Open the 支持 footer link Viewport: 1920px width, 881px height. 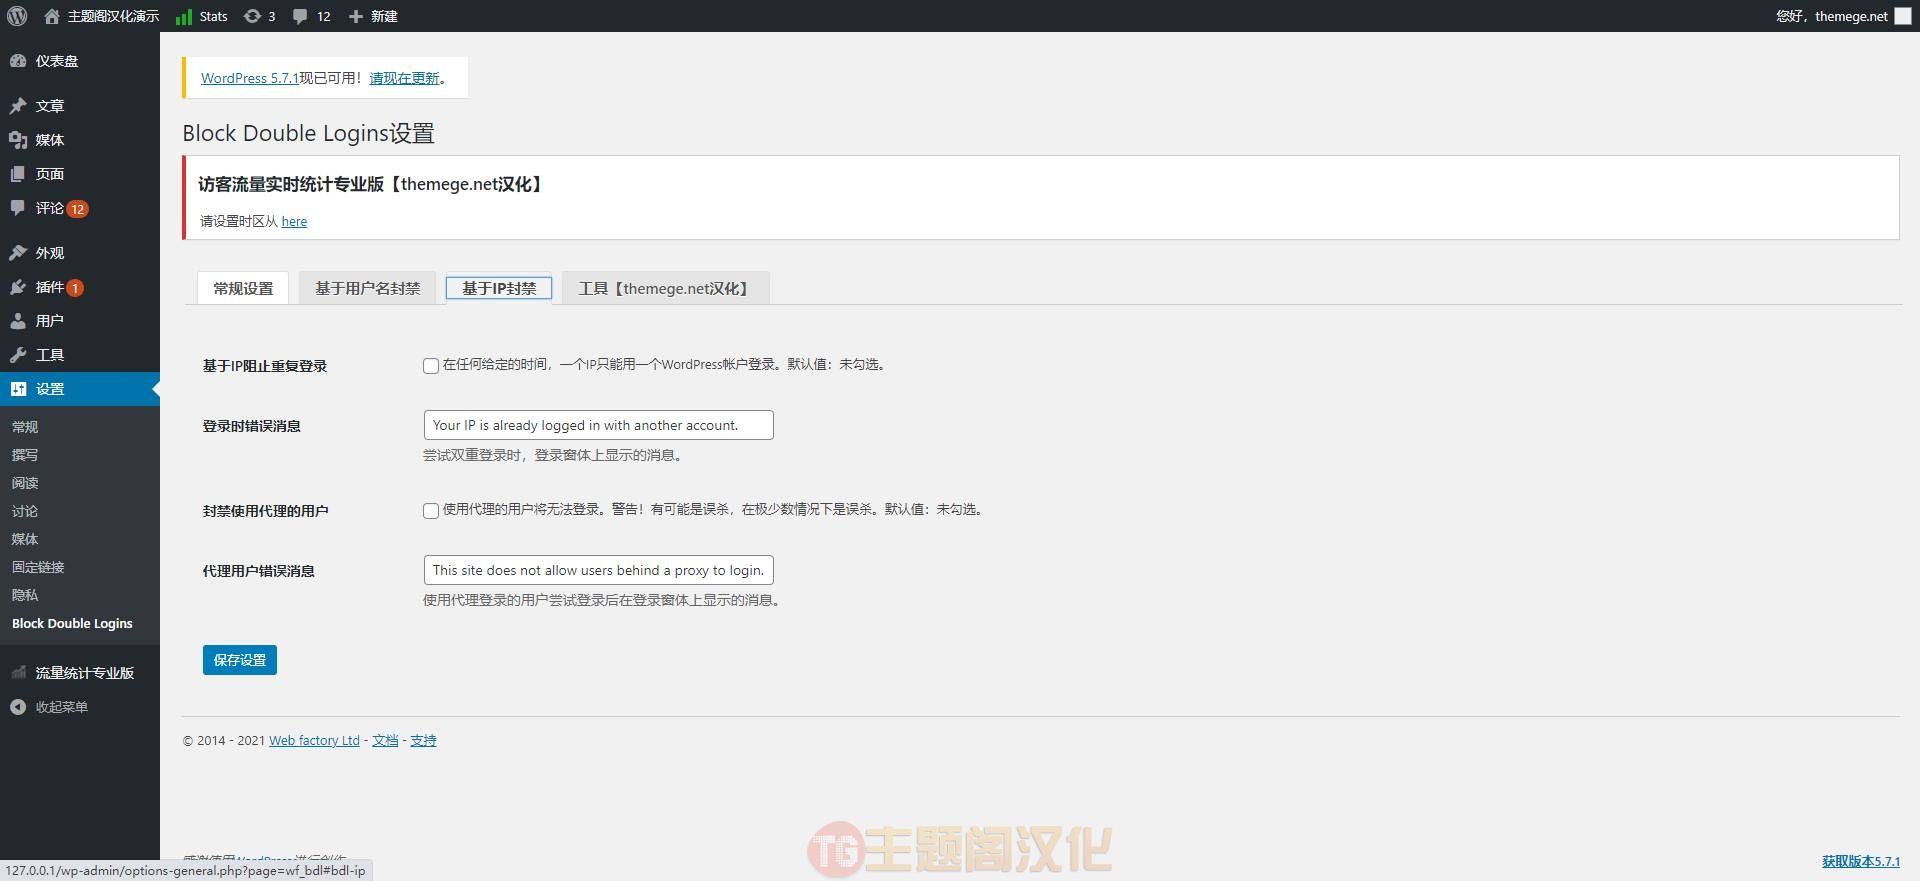coord(423,741)
